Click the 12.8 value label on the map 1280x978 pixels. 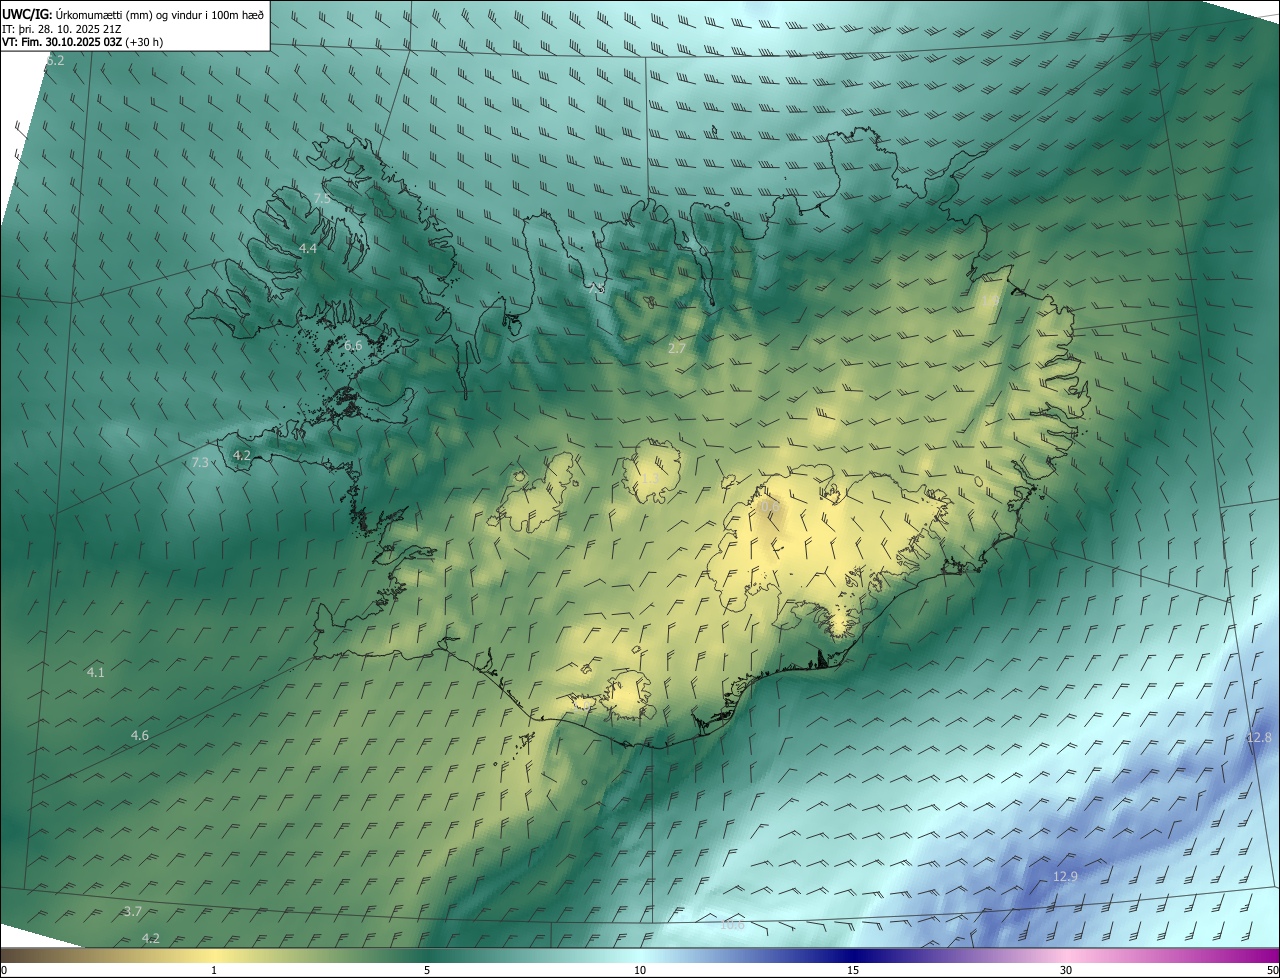point(1259,738)
